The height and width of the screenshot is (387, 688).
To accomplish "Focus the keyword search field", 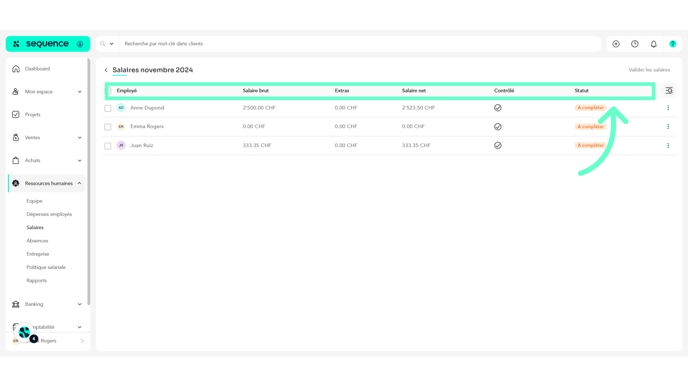I will [360, 44].
